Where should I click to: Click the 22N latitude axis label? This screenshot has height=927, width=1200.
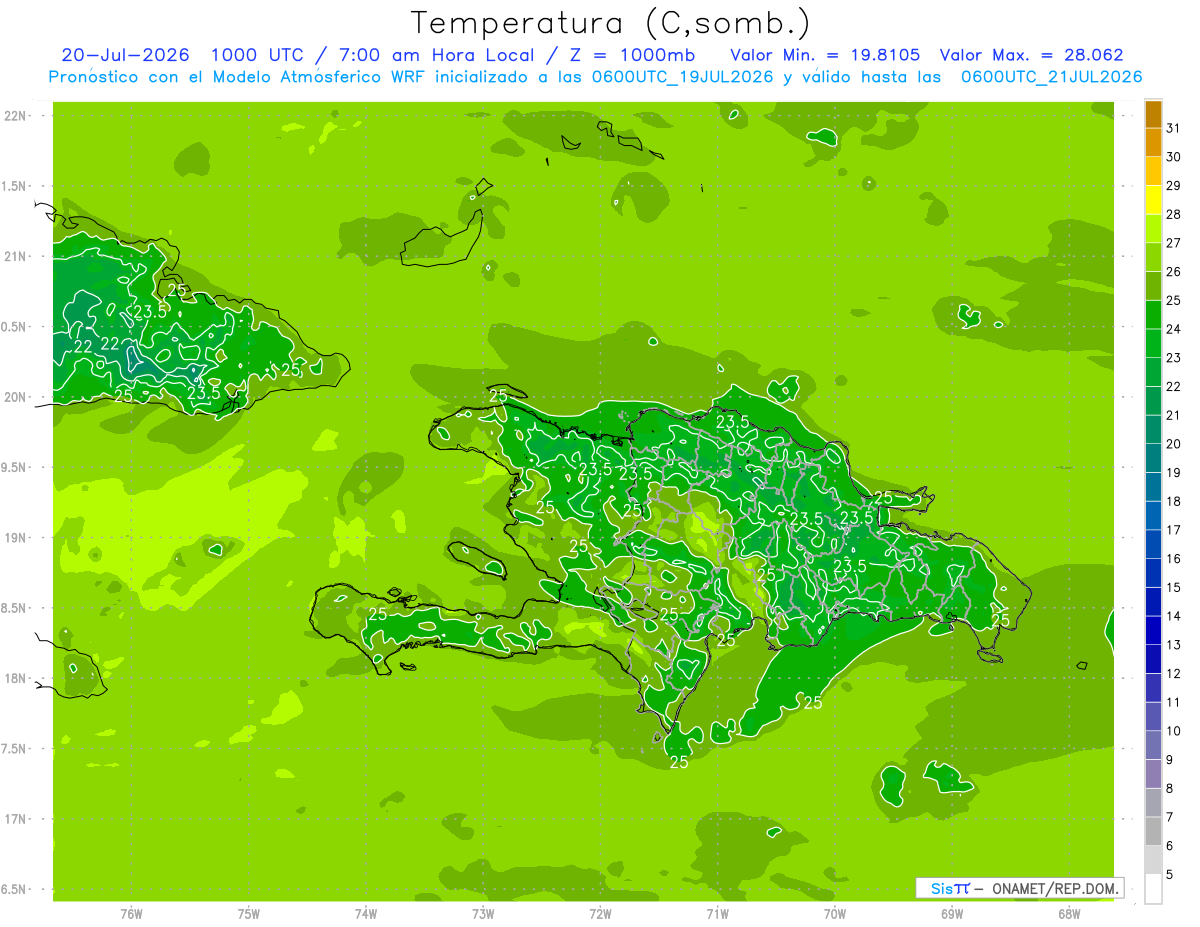click(x=16, y=116)
